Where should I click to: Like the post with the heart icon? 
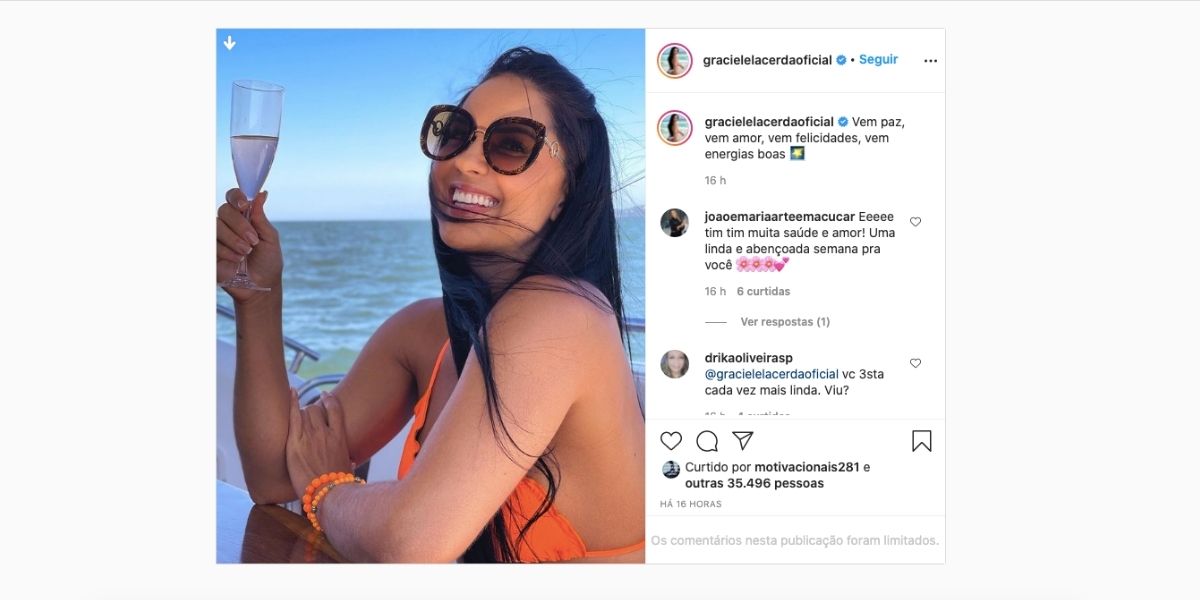671,441
